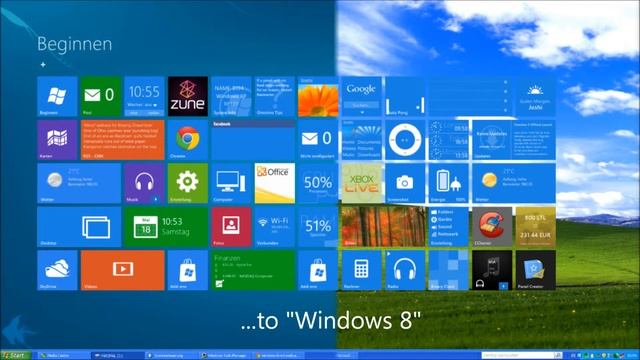Open the Rechner calculator tile

click(x=362, y=270)
